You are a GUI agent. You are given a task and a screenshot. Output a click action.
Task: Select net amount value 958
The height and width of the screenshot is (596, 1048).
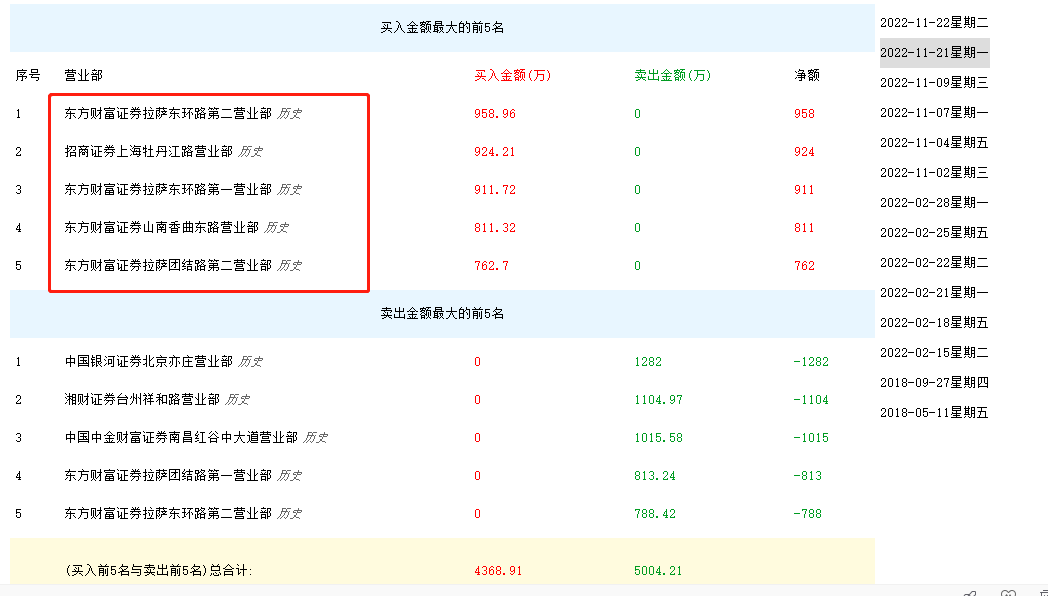coord(804,114)
